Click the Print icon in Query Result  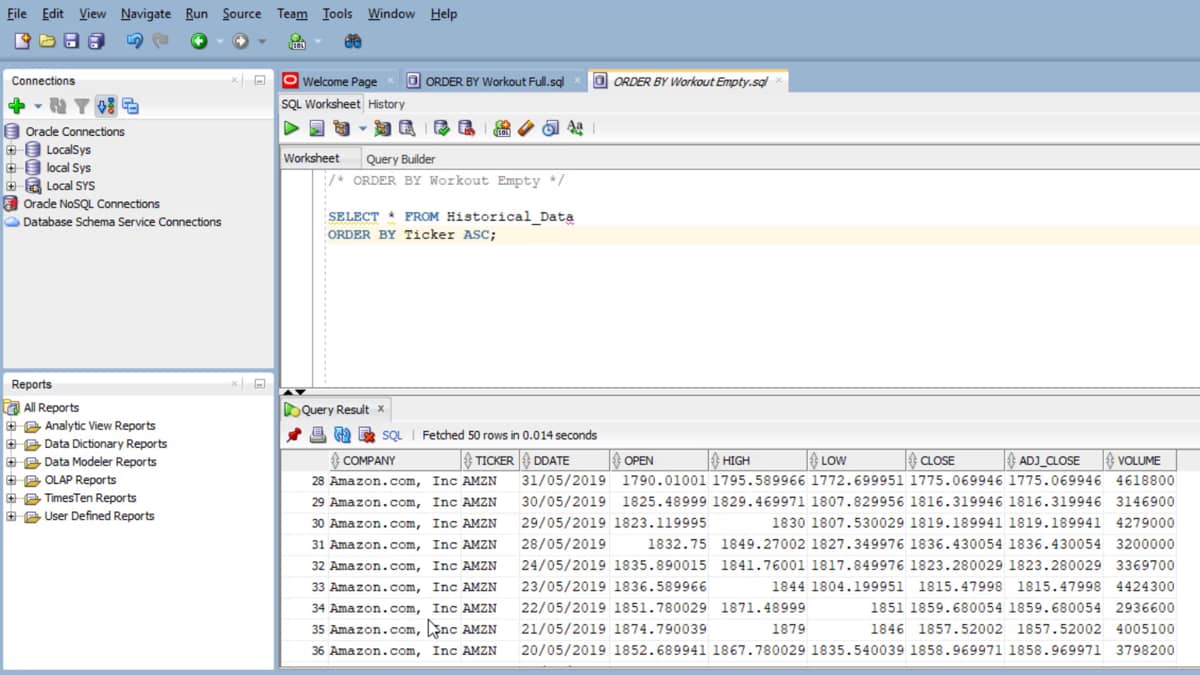point(317,435)
